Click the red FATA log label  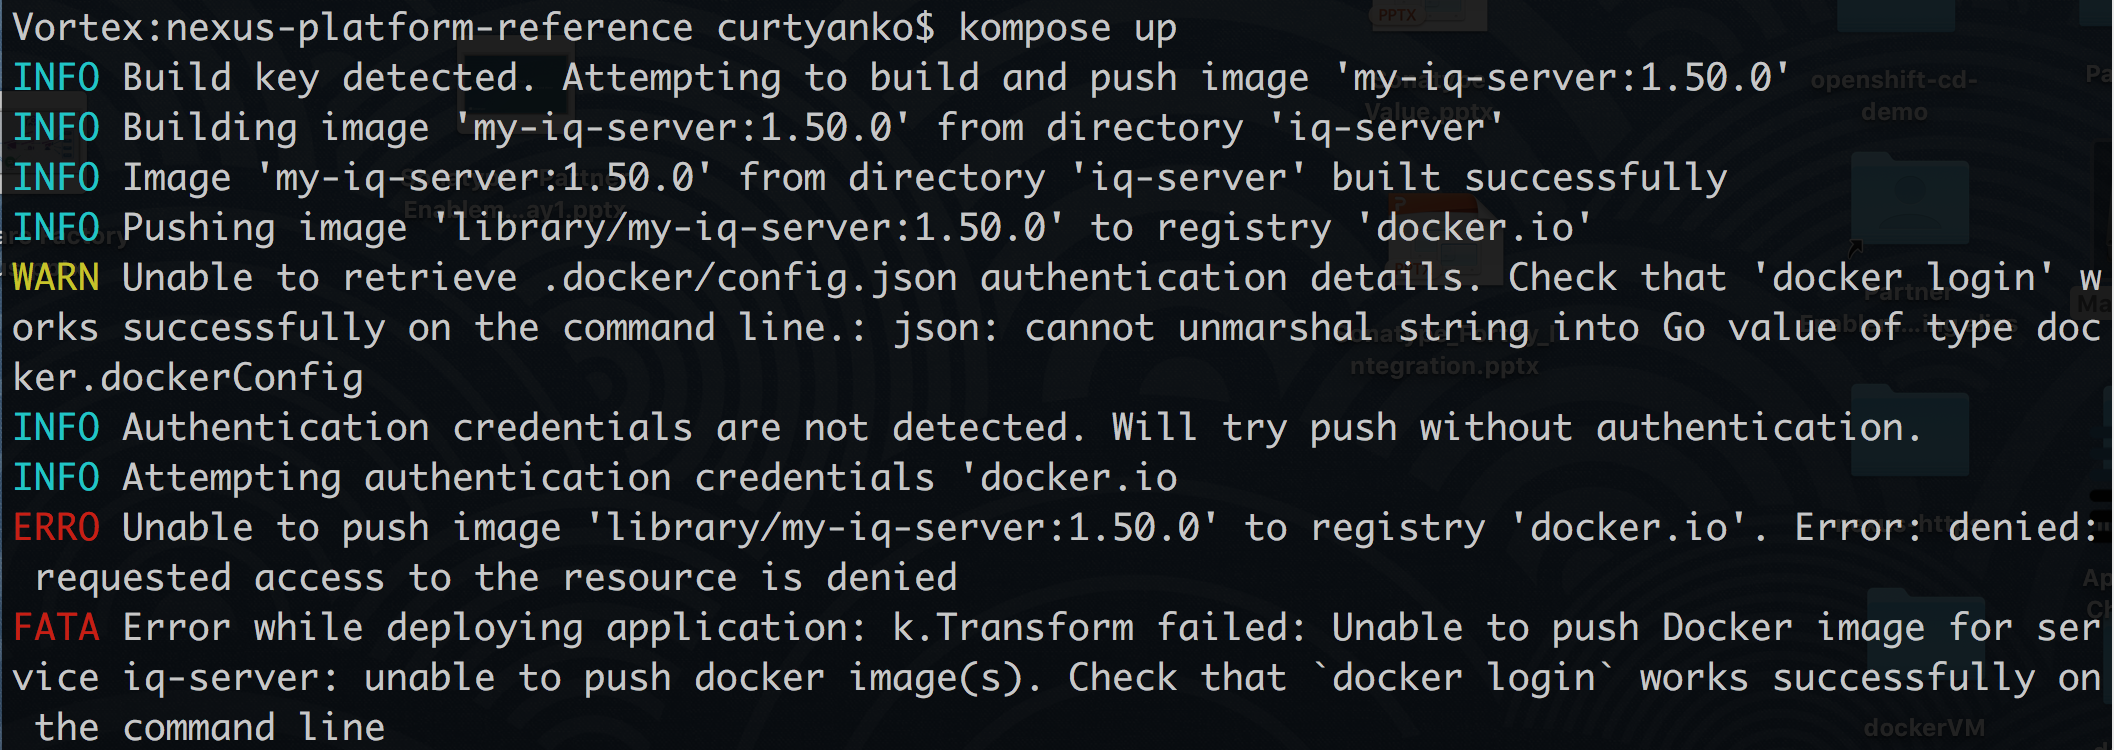56,628
